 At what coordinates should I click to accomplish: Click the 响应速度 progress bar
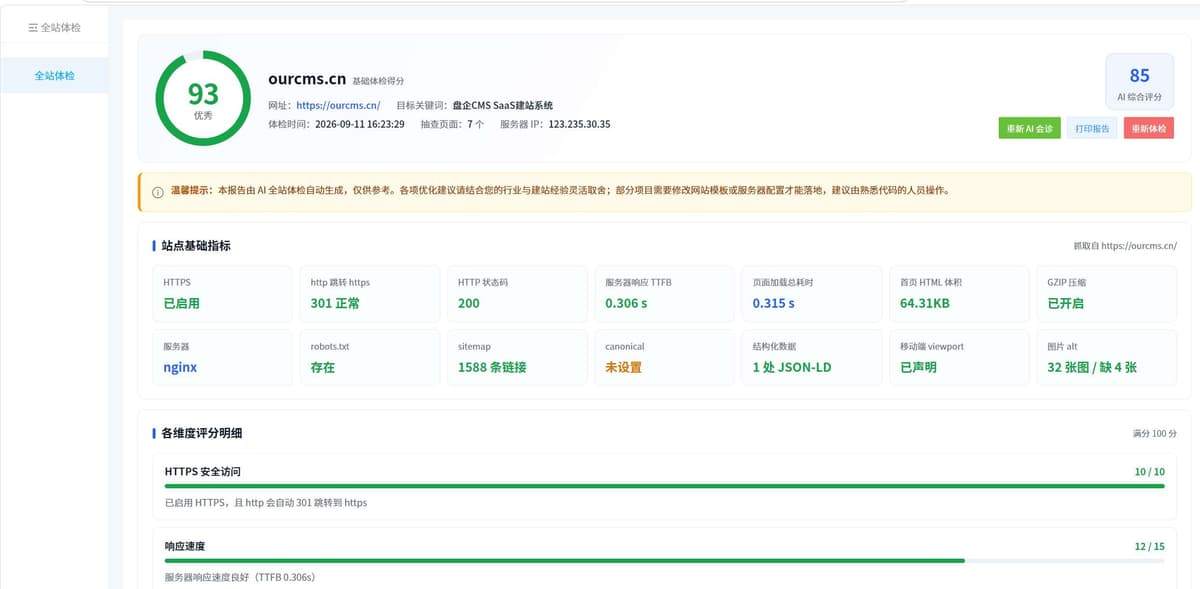tap(664, 561)
